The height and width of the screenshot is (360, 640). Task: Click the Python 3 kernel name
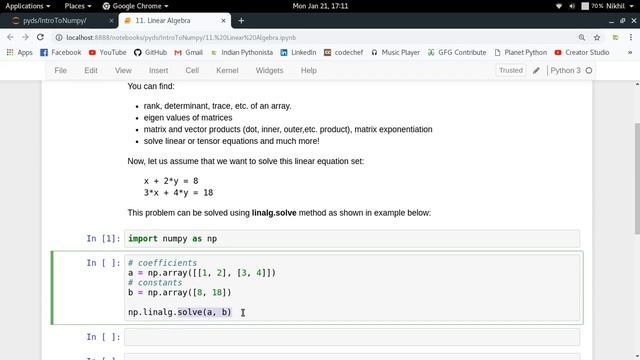(565, 70)
